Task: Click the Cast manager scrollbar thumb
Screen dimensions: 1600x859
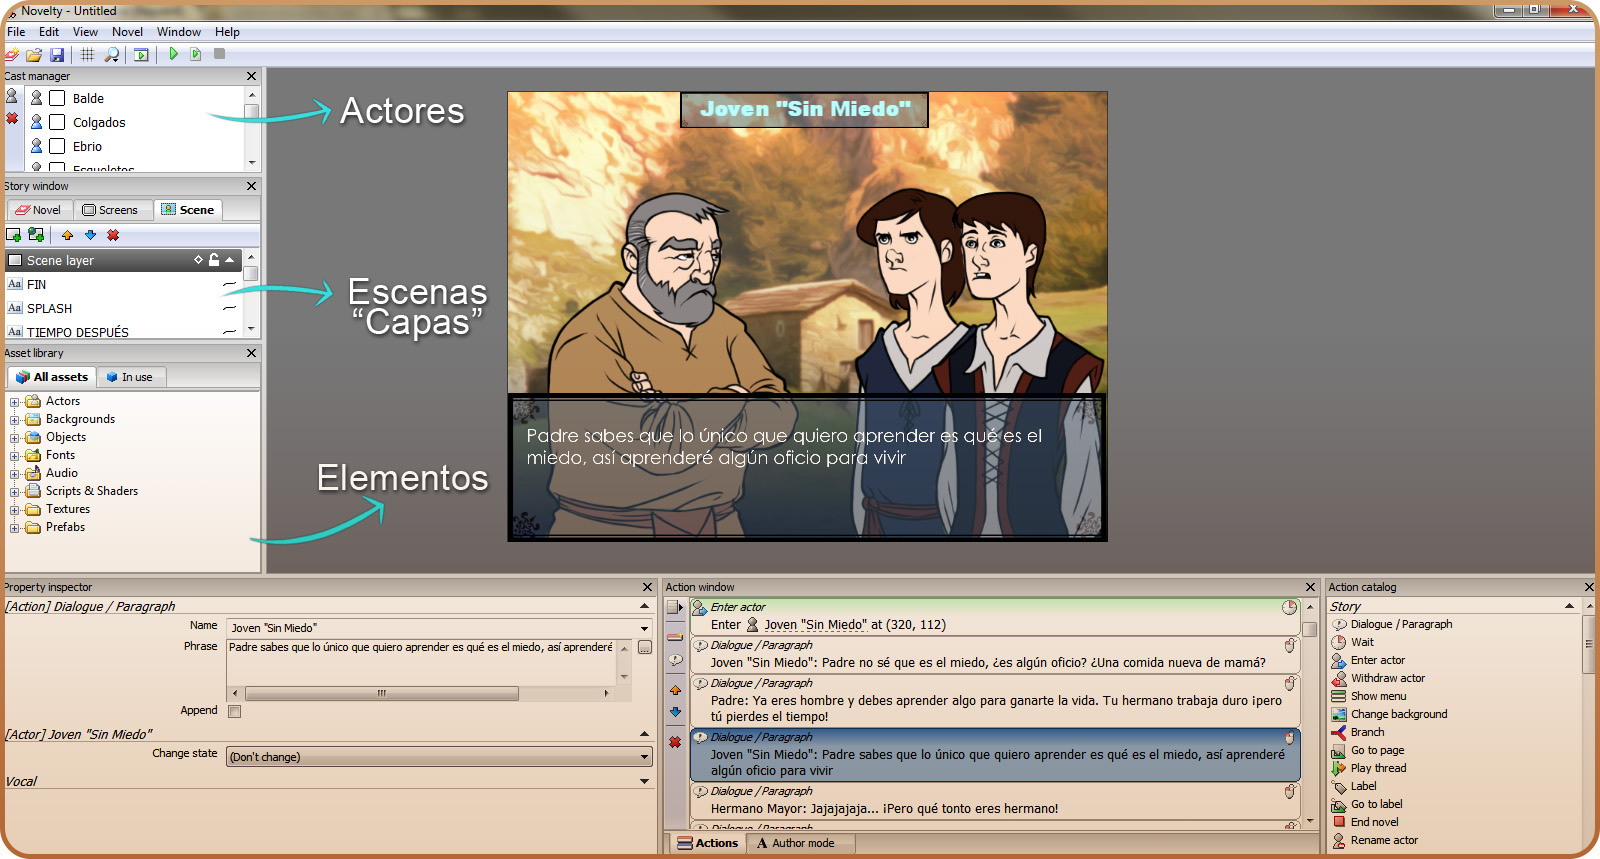Action: click(x=252, y=111)
